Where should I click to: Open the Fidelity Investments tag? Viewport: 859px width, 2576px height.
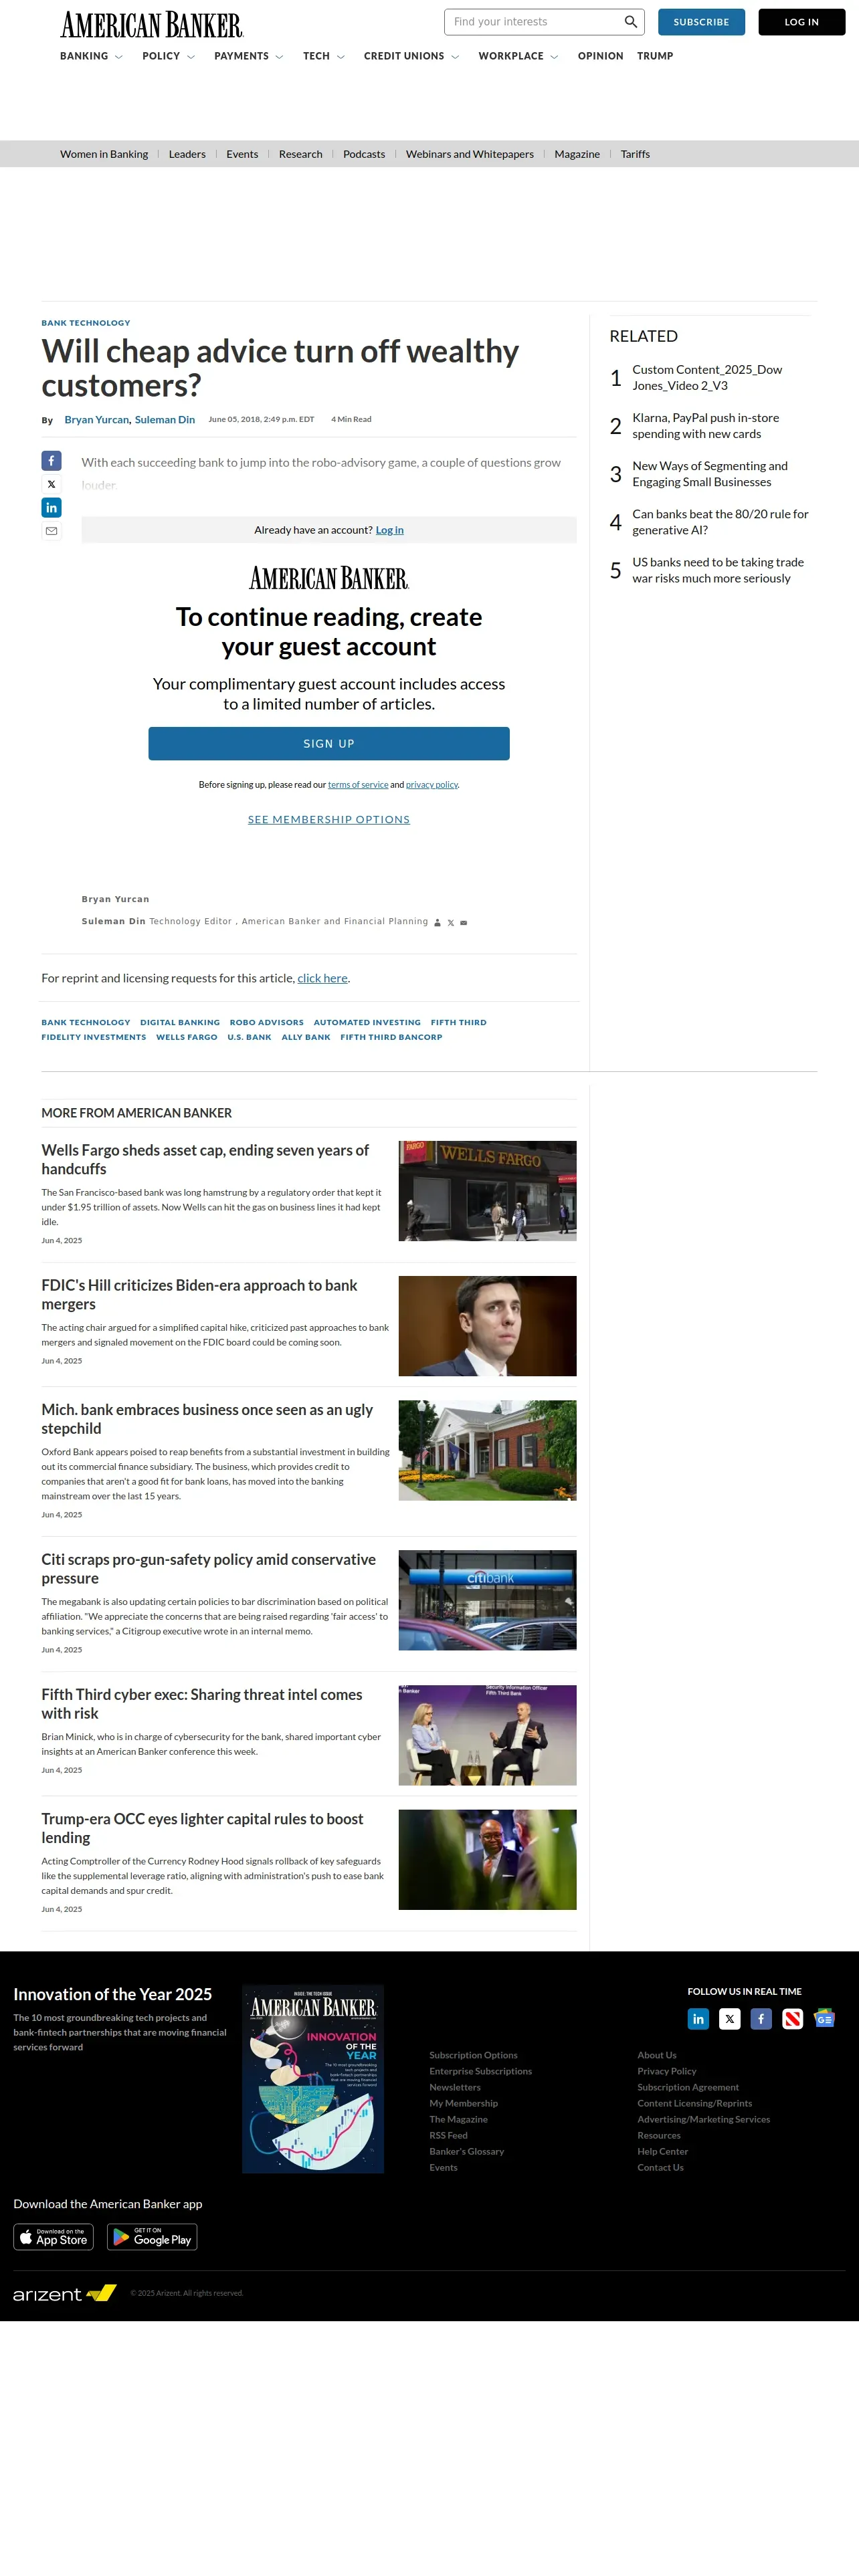click(x=93, y=1037)
